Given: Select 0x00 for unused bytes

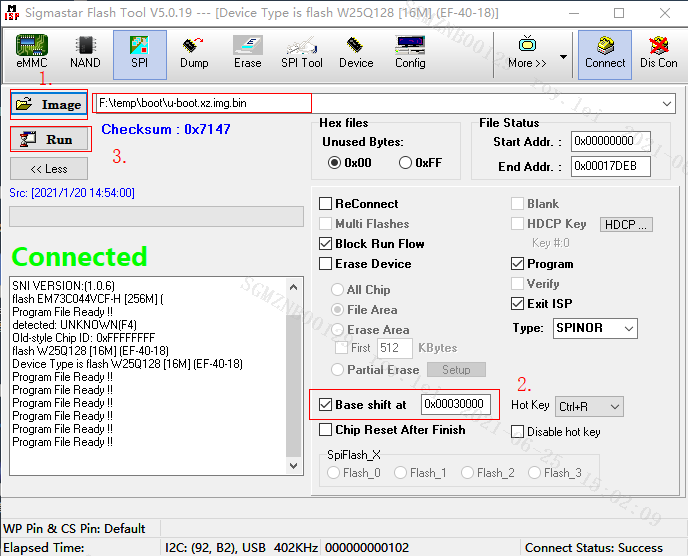Looking at the screenshot, I should (x=334, y=163).
